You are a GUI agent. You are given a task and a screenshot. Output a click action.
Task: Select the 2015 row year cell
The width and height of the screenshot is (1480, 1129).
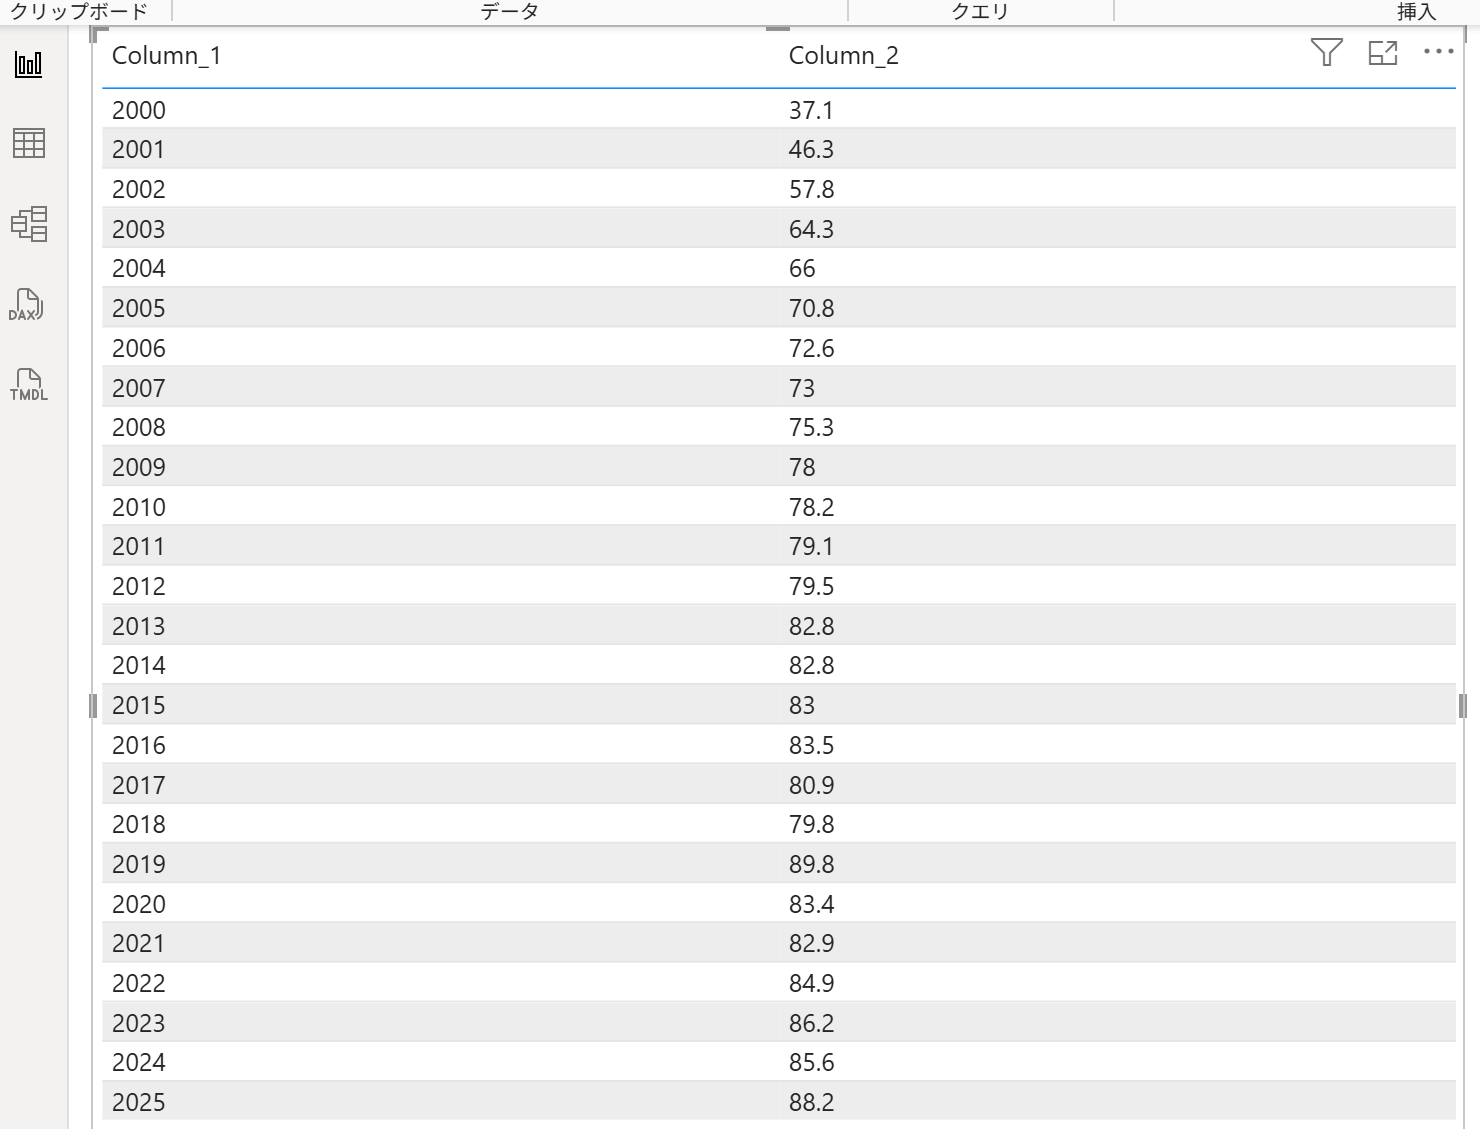139,706
